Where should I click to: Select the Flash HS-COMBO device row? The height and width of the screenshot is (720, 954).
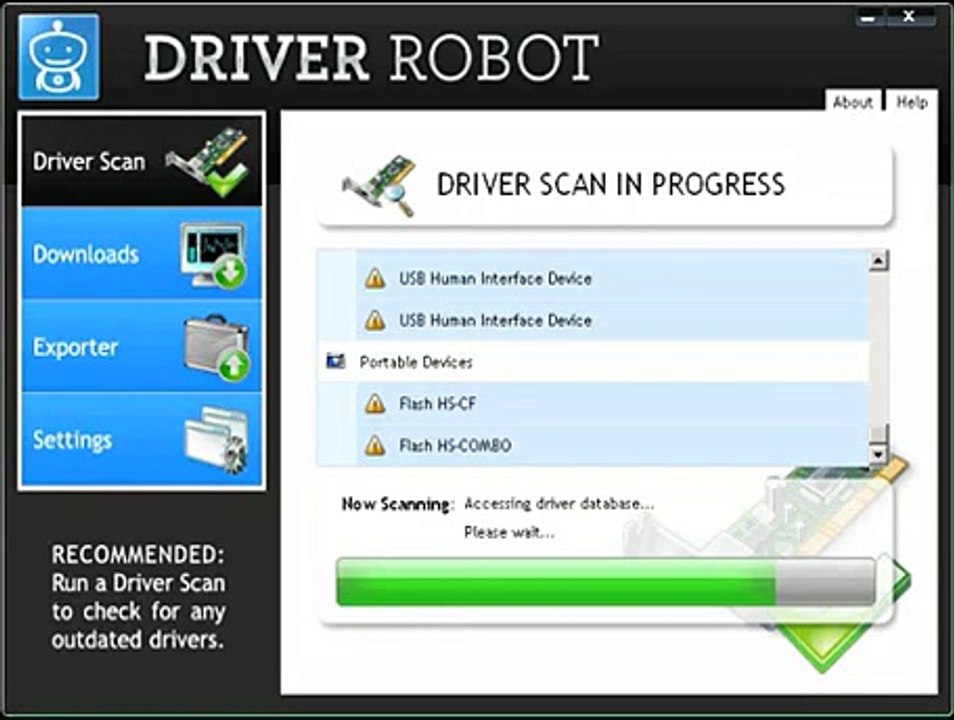click(x=612, y=445)
